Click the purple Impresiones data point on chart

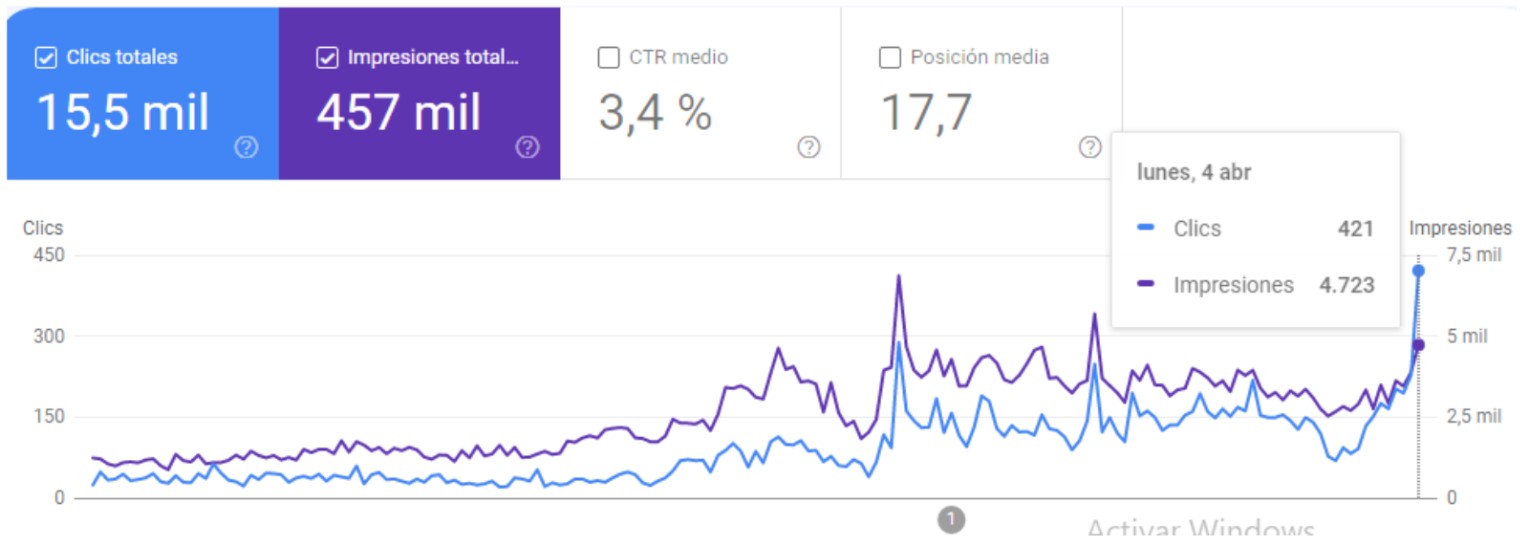coord(1418,345)
